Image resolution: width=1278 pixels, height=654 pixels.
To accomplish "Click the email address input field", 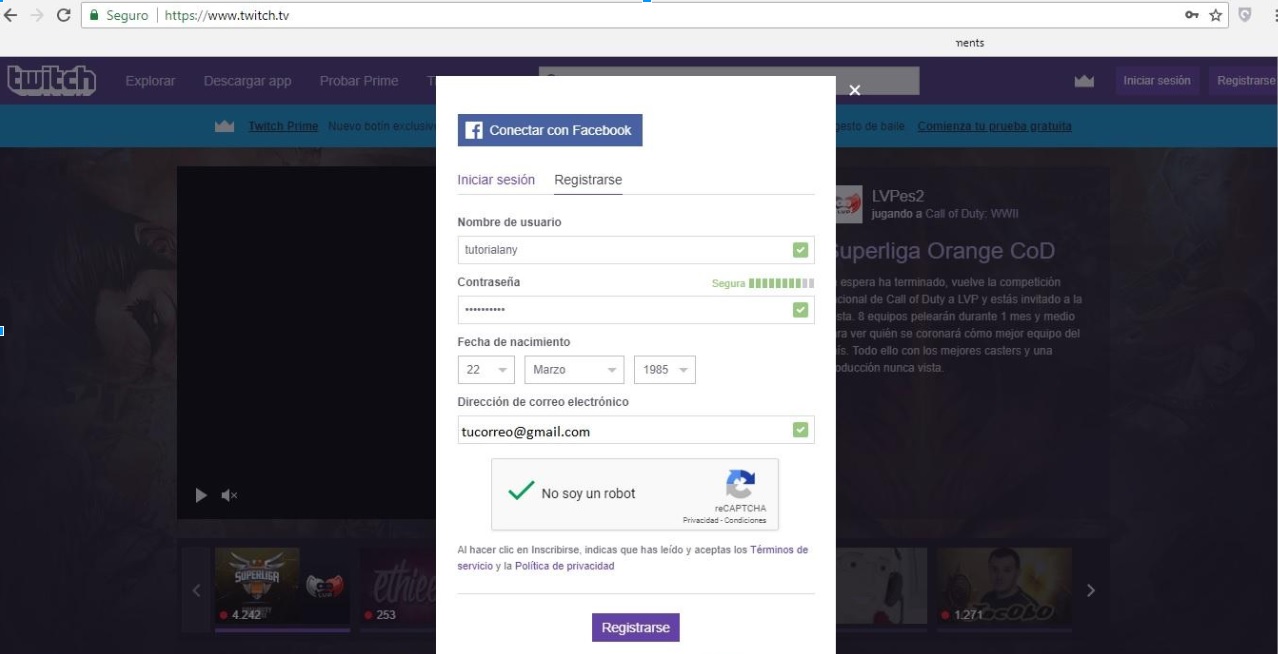I will 636,430.
